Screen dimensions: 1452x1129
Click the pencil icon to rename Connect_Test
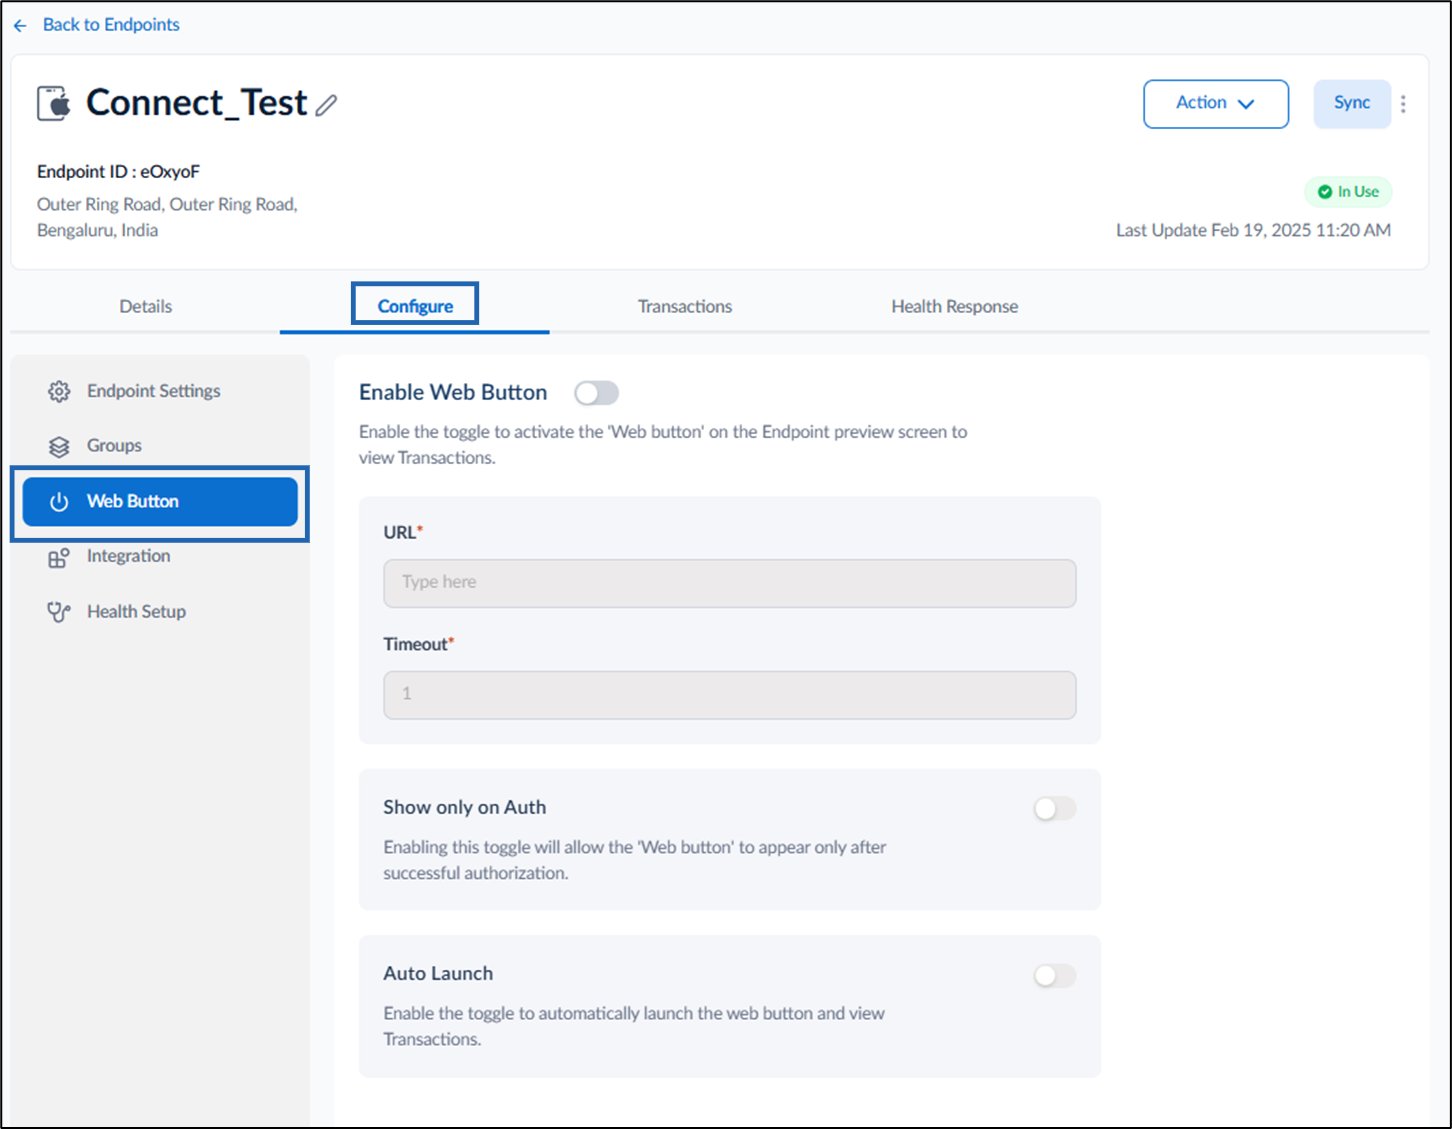pos(326,105)
